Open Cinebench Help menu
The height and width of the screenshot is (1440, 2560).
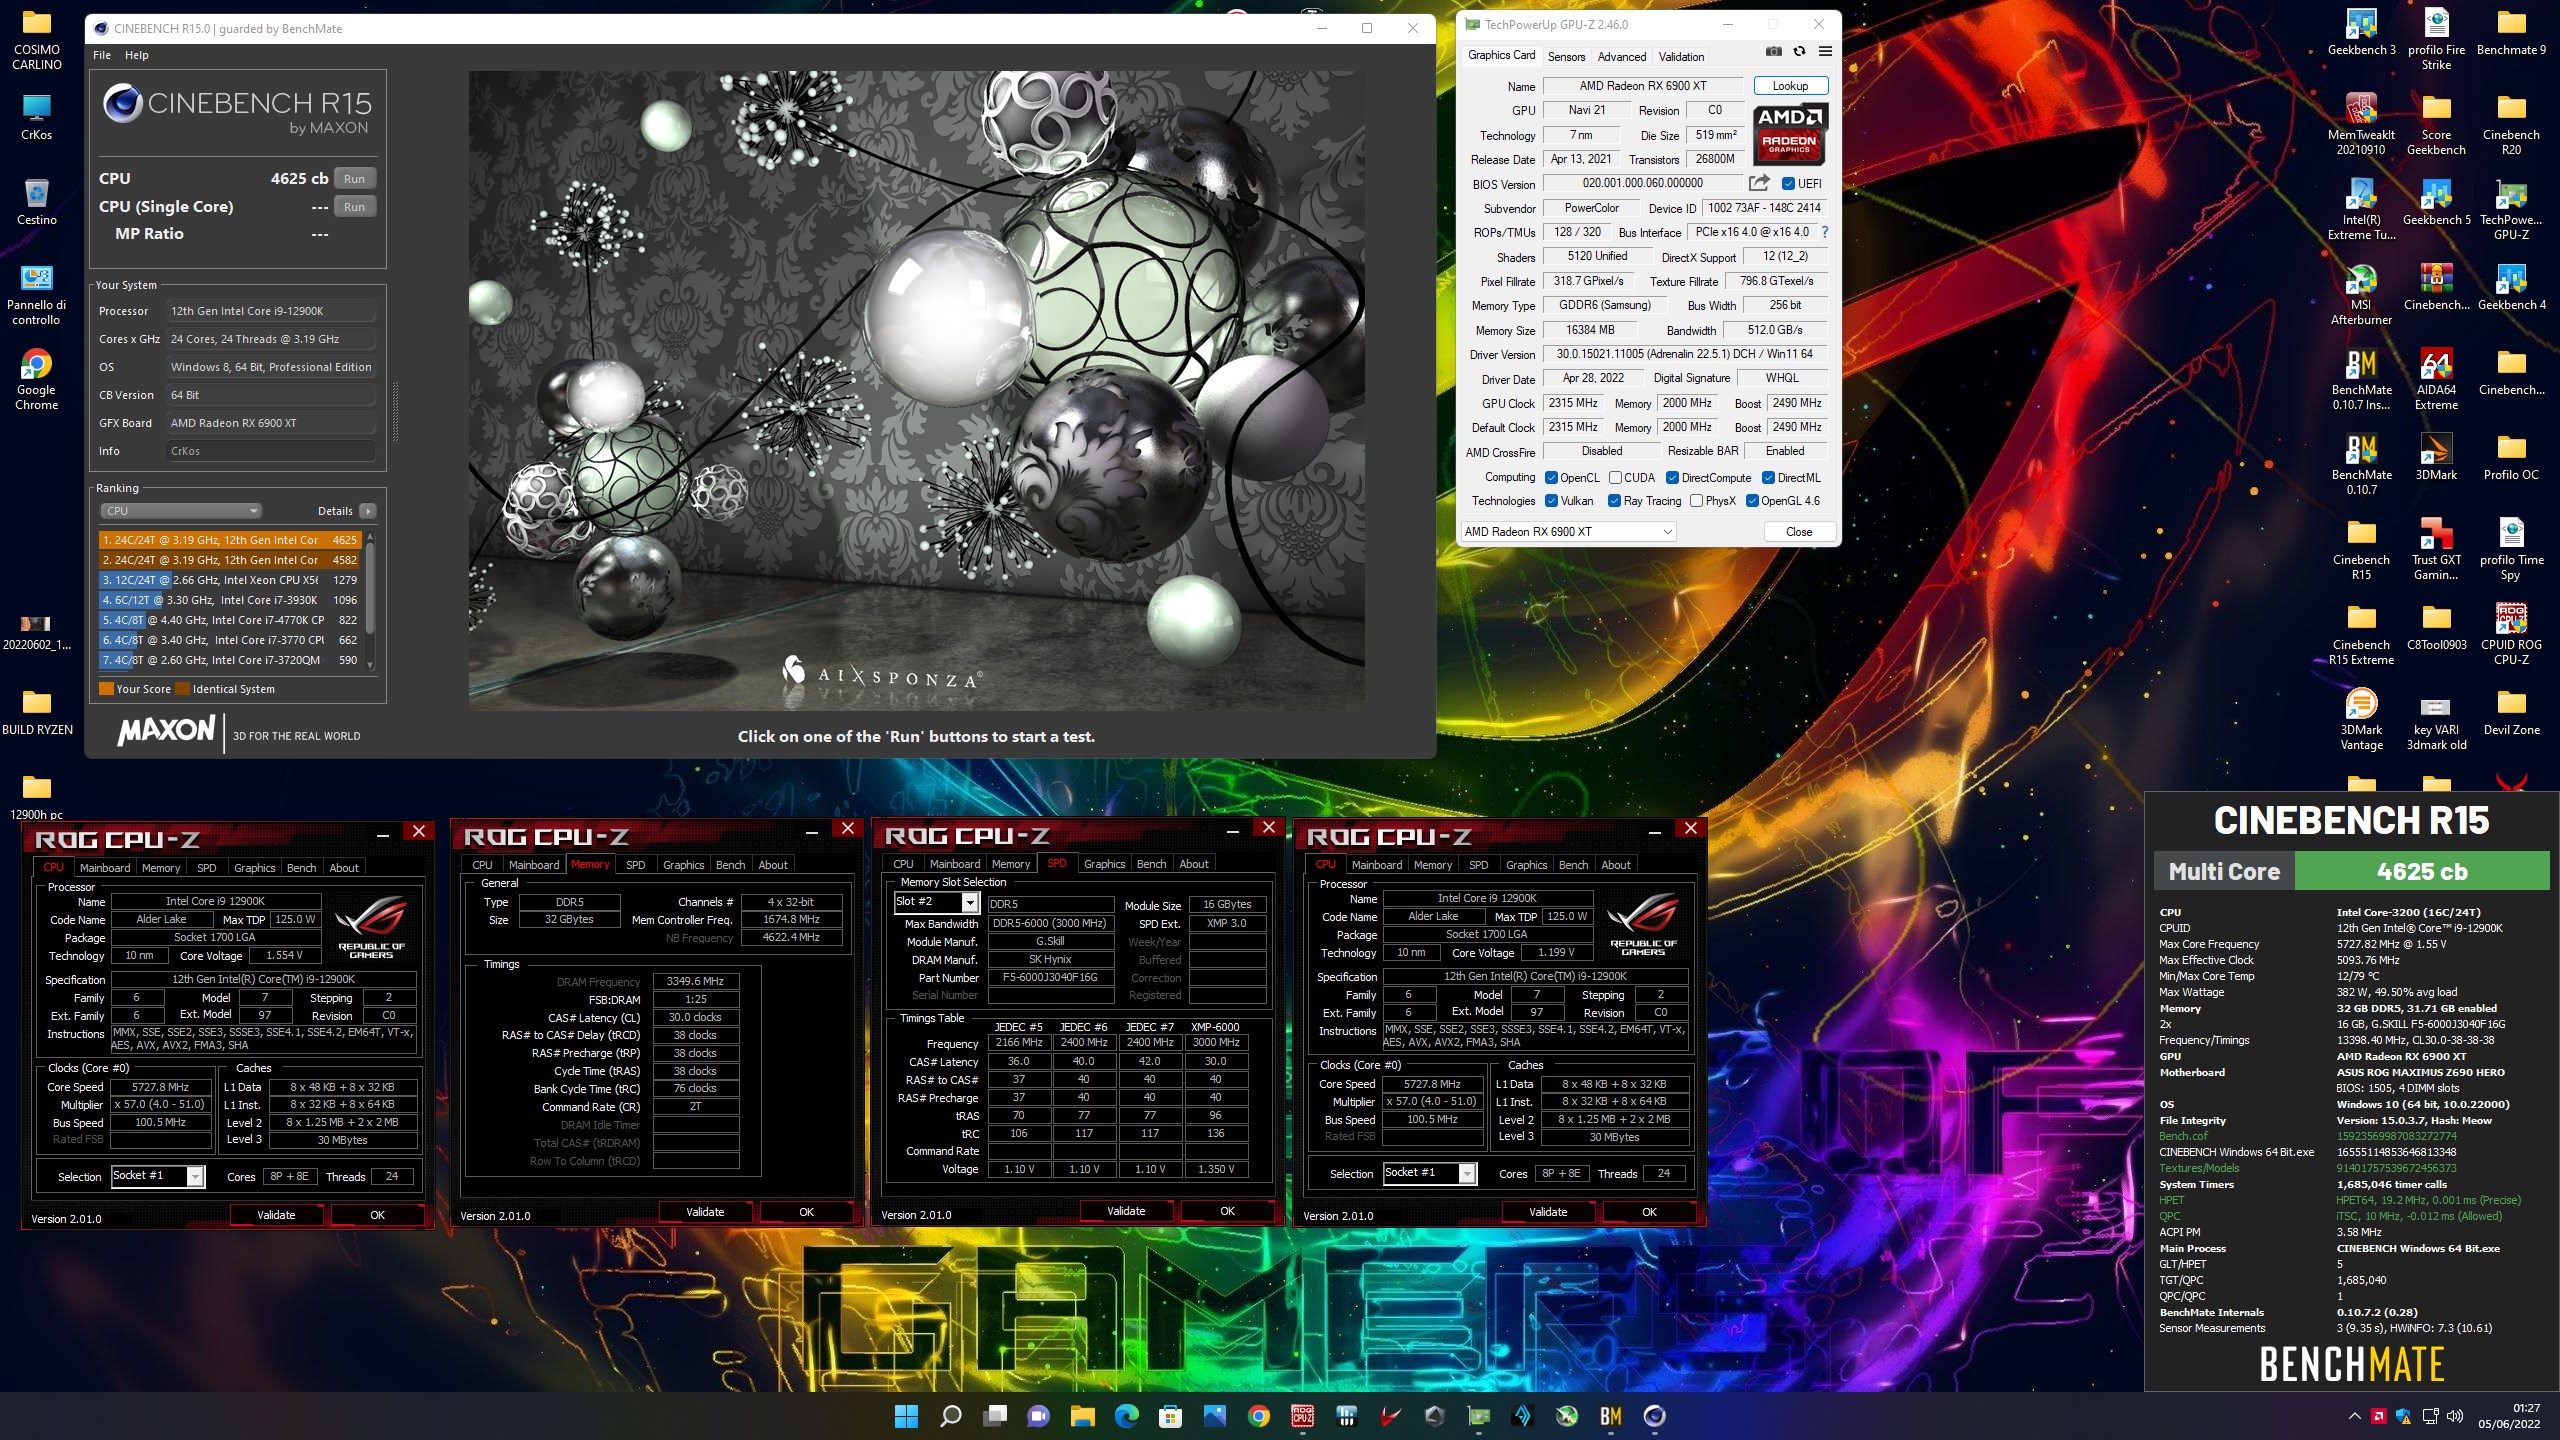137,55
